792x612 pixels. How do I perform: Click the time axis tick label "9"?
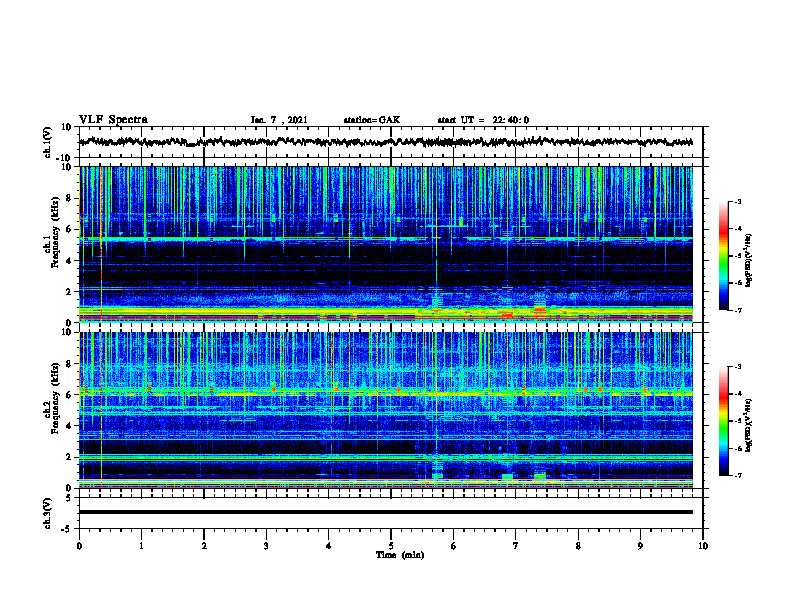click(x=640, y=546)
